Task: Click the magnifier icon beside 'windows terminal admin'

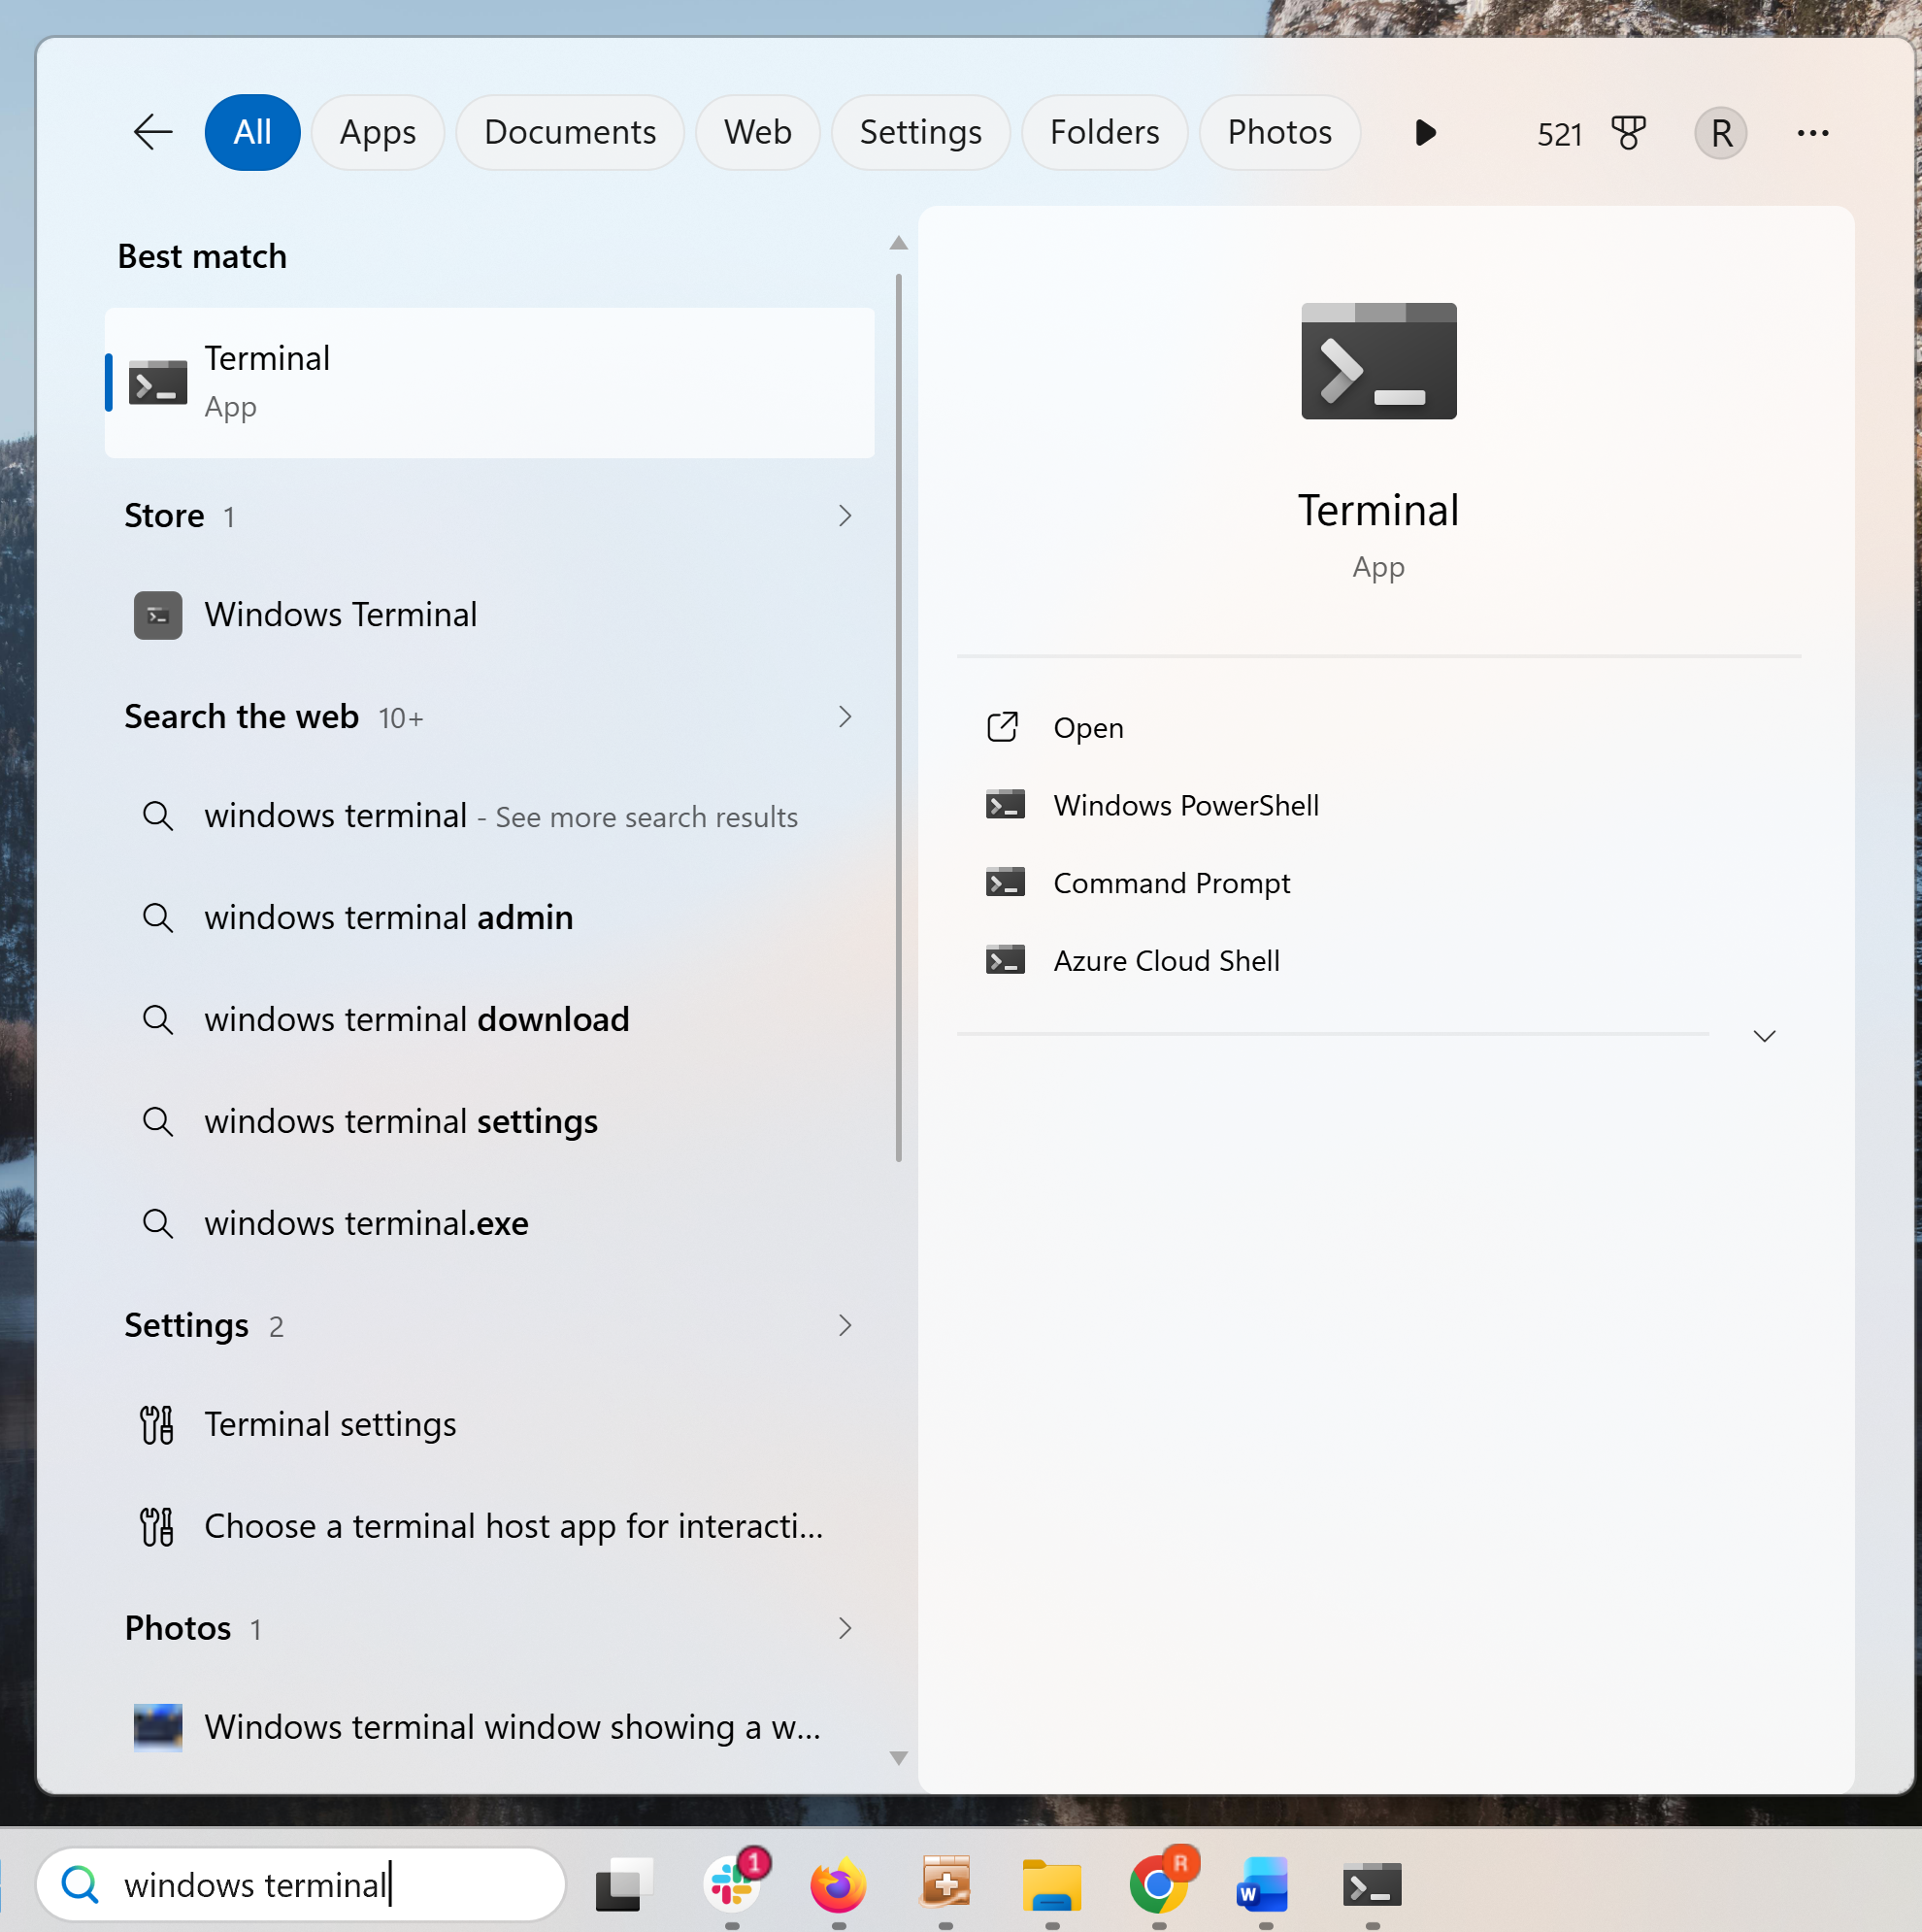Action: point(158,917)
